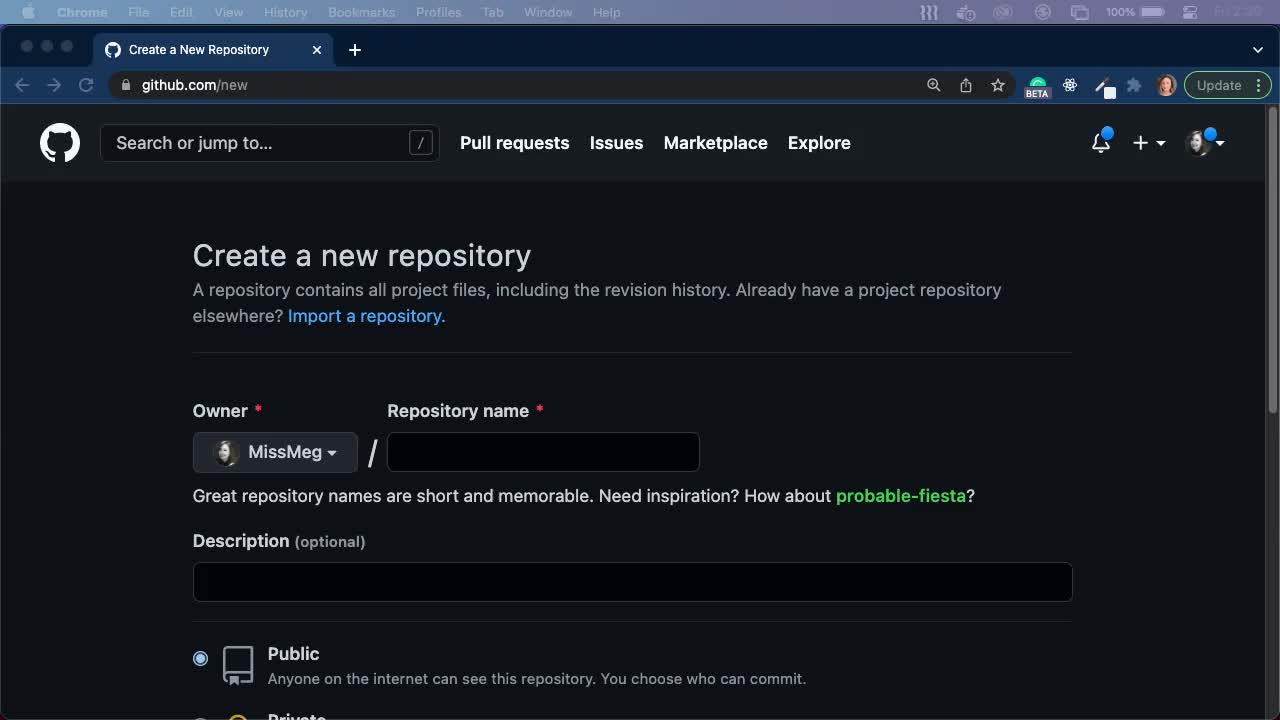Open the Extensions puzzle icon
This screenshot has width=1280, height=720.
1134,85
